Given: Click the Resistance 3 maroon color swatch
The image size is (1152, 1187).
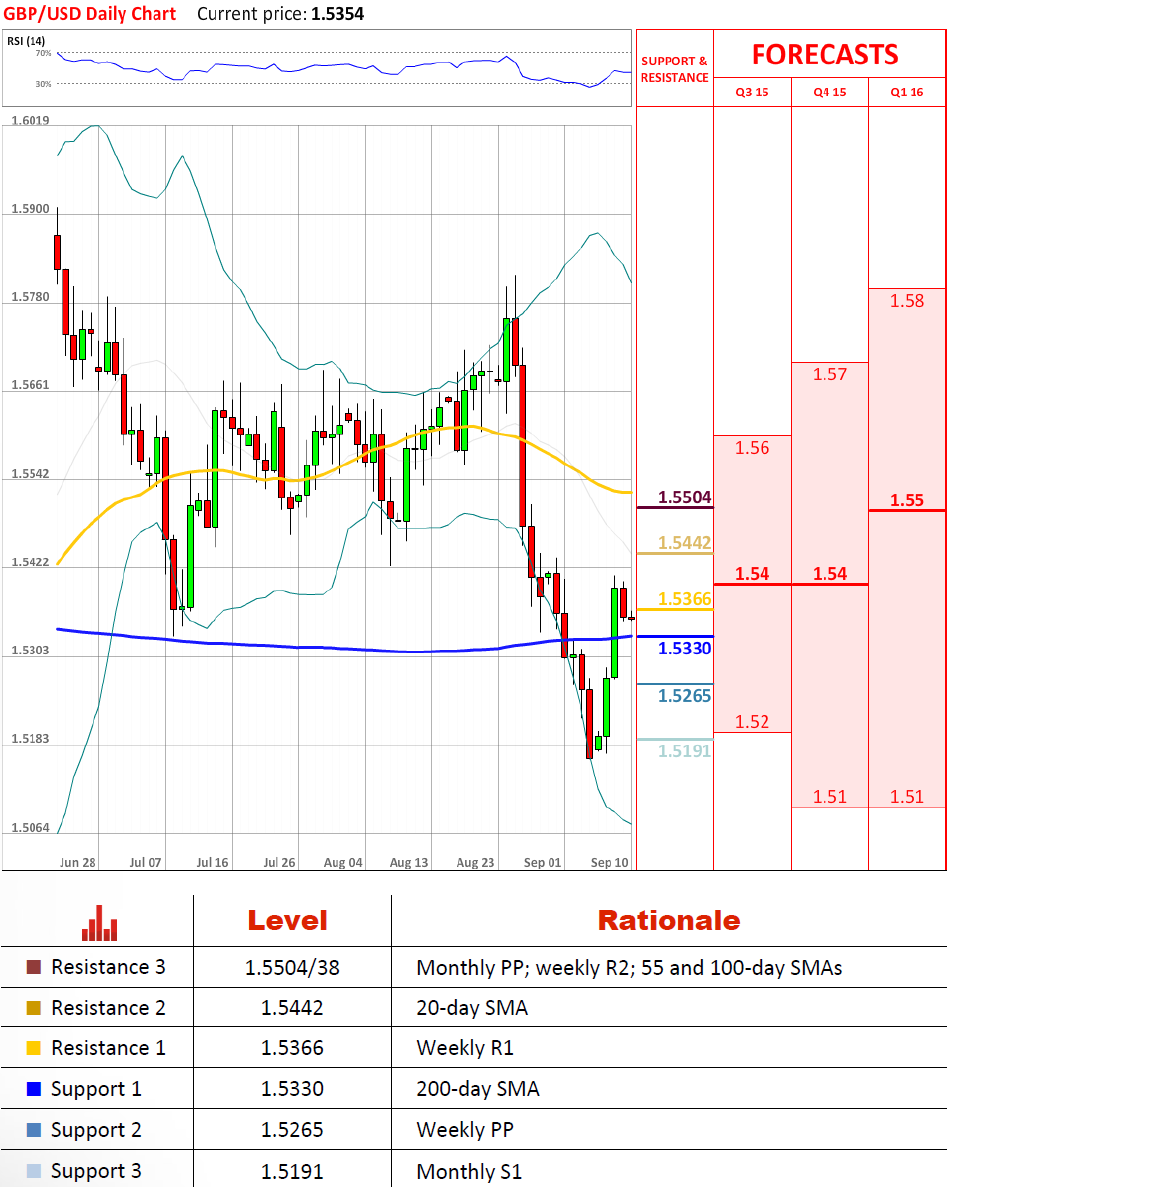Looking at the screenshot, I should tap(33, 967).
